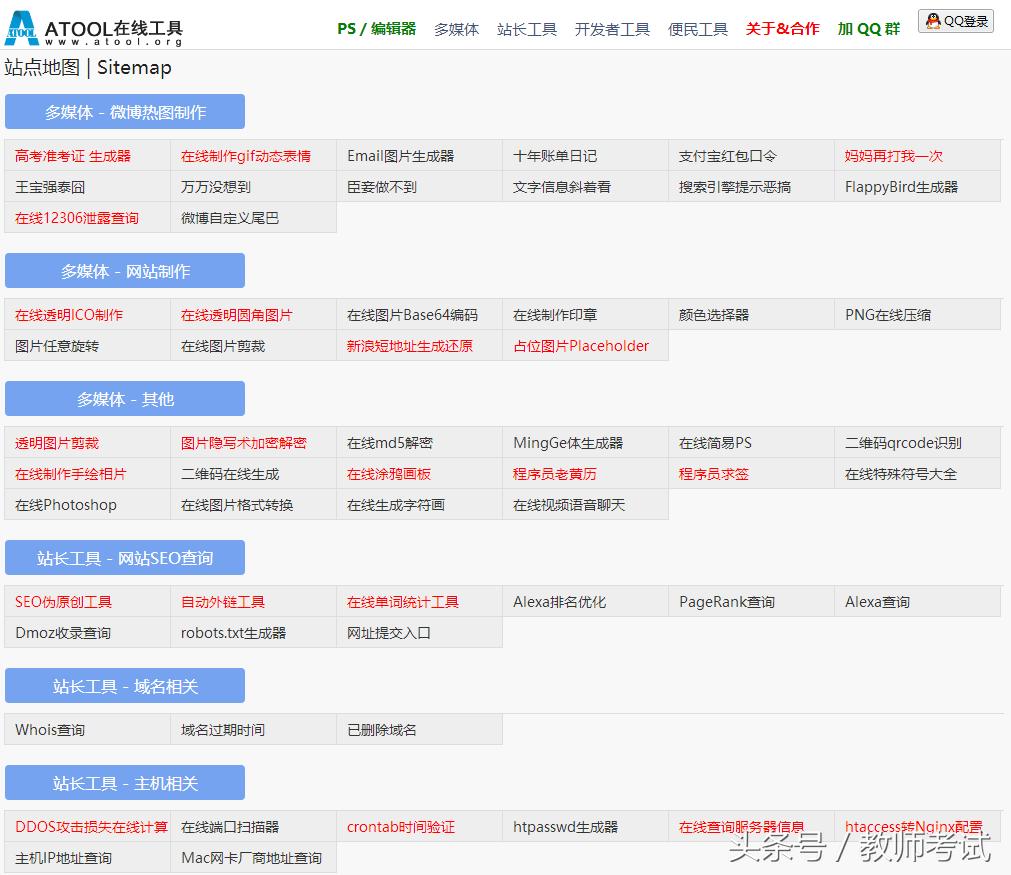
Task: Open the 多媒体 navigation menu
Action: (x=456, y=29)
